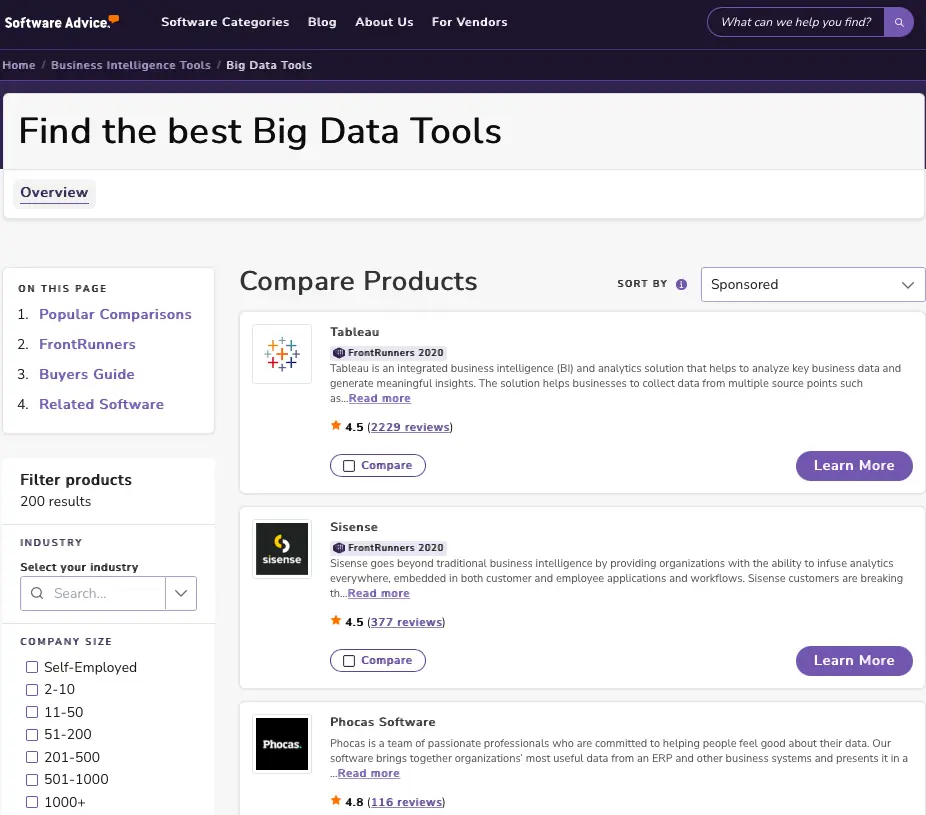The image size is (926, 815).
Task: Click inside the What can we help you find field
Action: (795, 21)
